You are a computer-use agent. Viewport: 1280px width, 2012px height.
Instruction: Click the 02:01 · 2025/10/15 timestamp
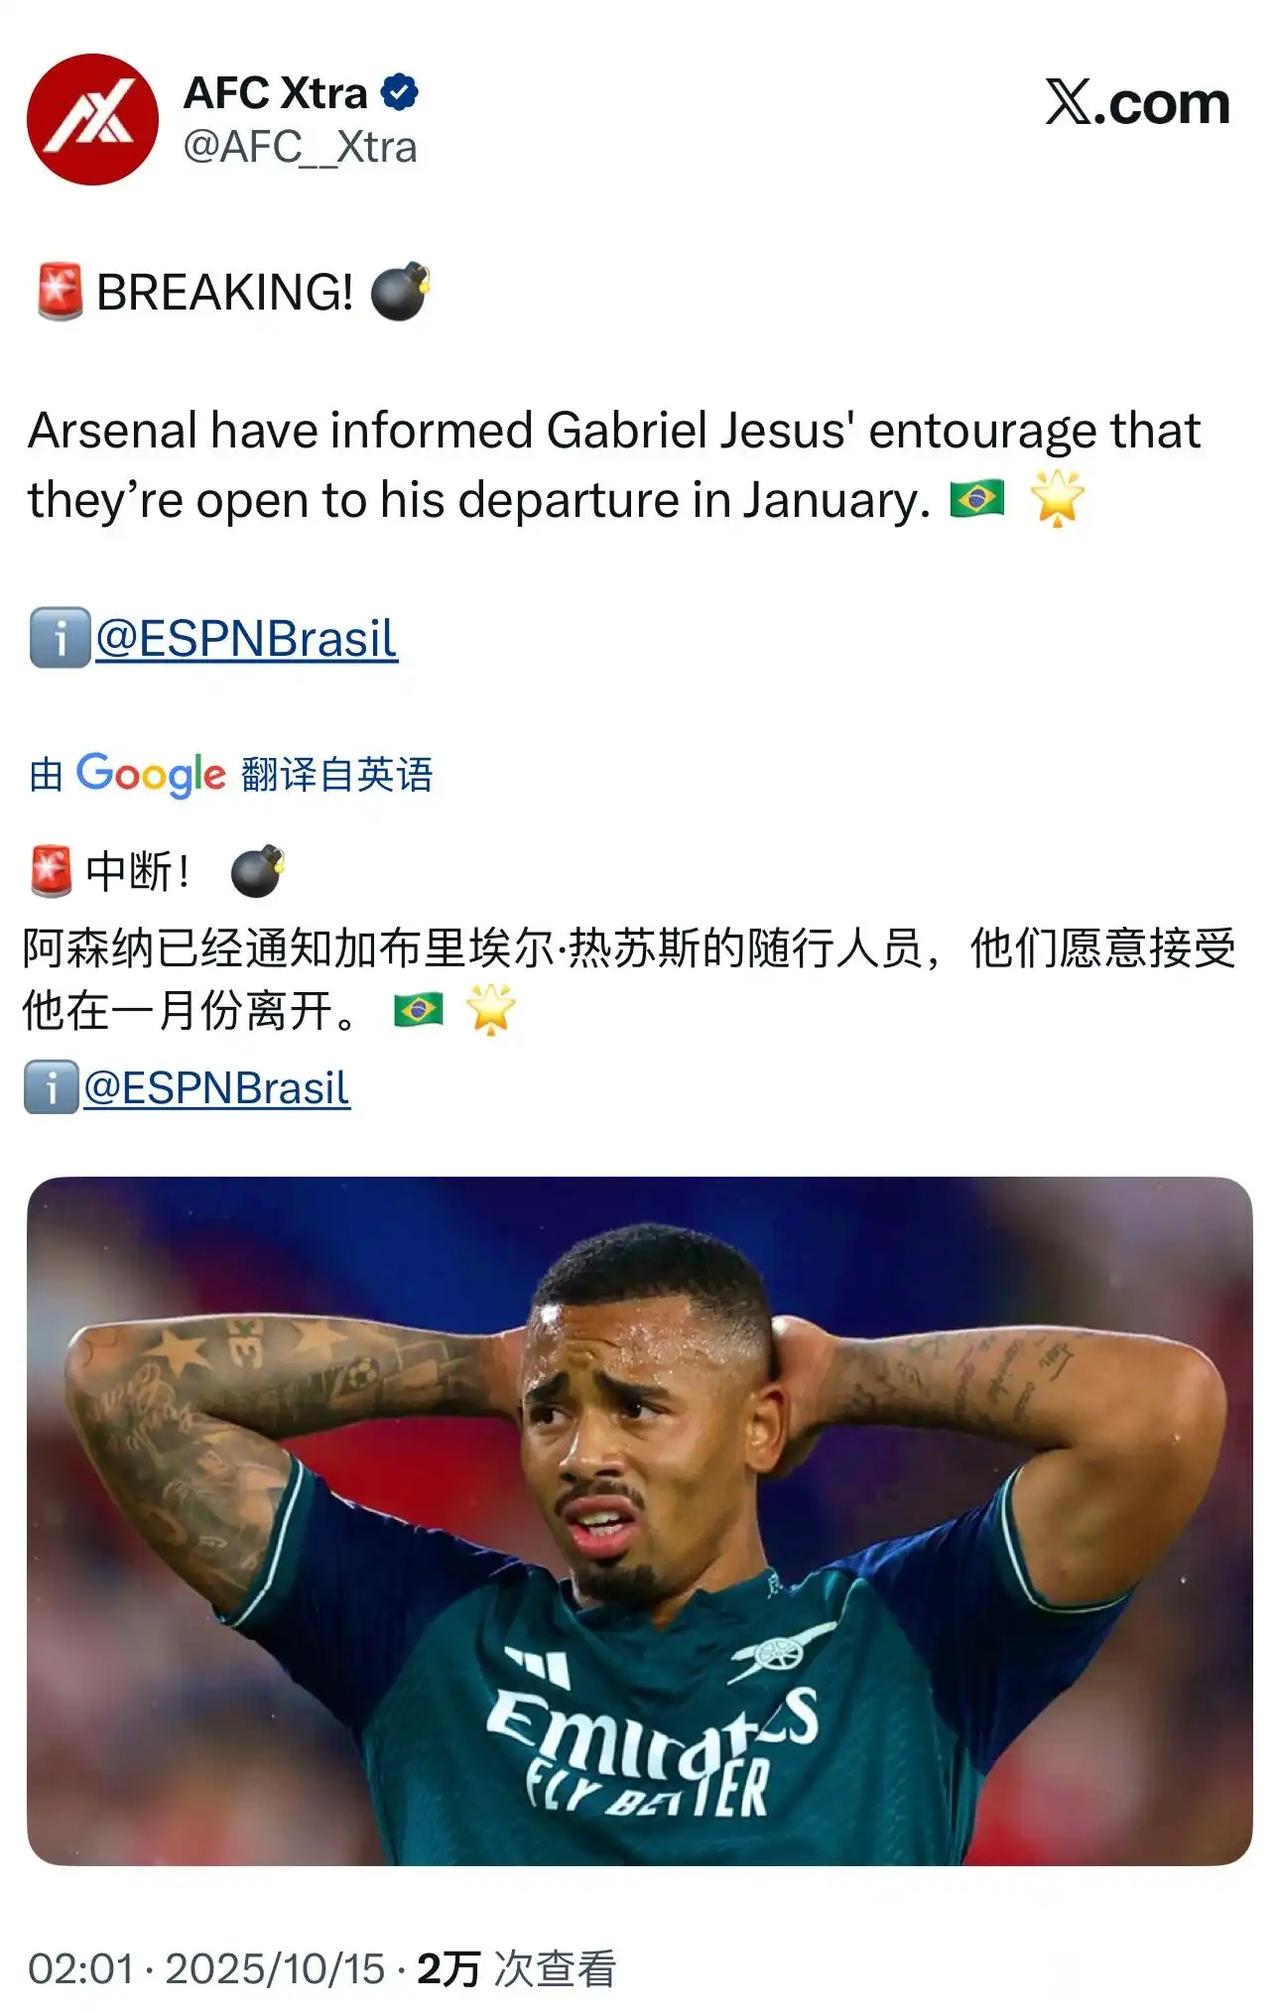(206, 1969)
